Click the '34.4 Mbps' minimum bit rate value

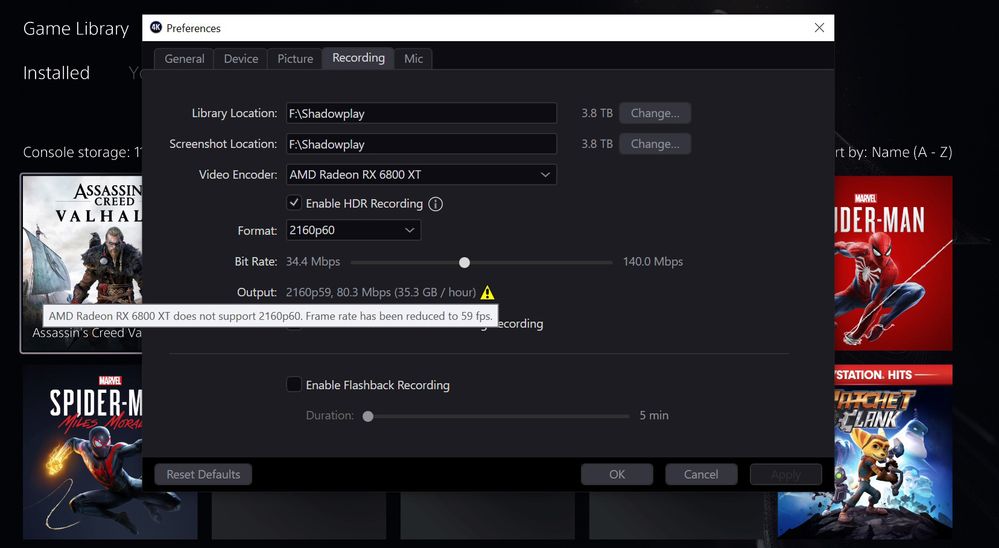313,262
